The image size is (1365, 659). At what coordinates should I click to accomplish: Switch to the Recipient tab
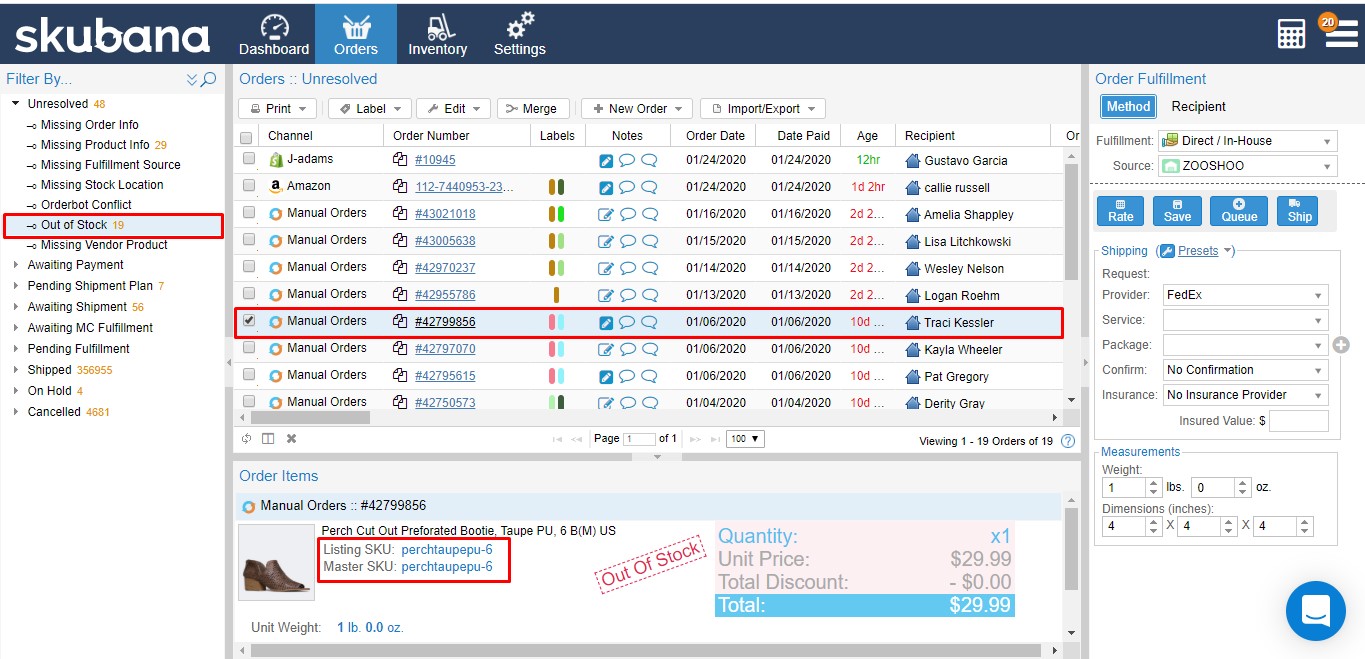(x=1198, y=106)
